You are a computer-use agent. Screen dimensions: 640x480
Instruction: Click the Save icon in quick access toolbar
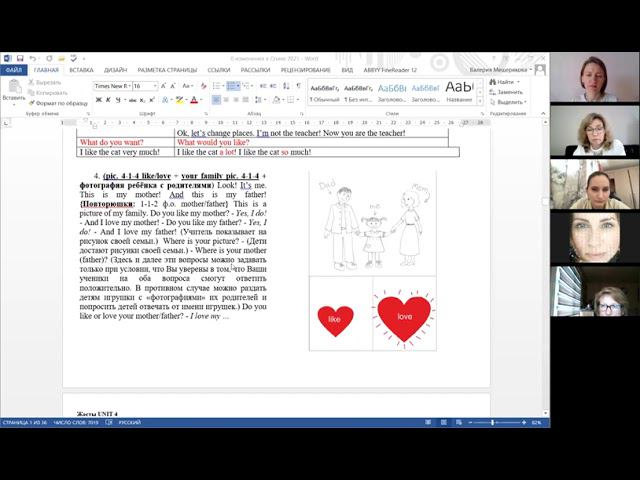[x=20, y=59]
